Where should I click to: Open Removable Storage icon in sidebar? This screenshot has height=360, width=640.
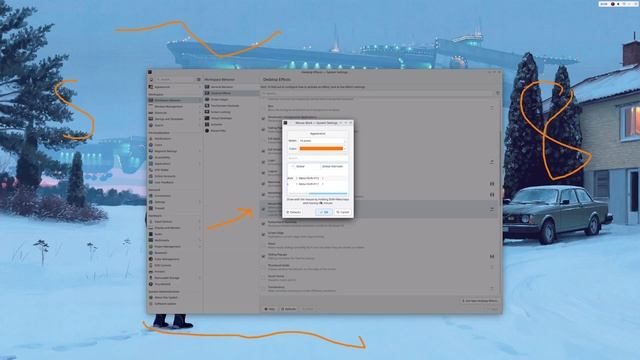pyautogui.click(x=151, y=278)
